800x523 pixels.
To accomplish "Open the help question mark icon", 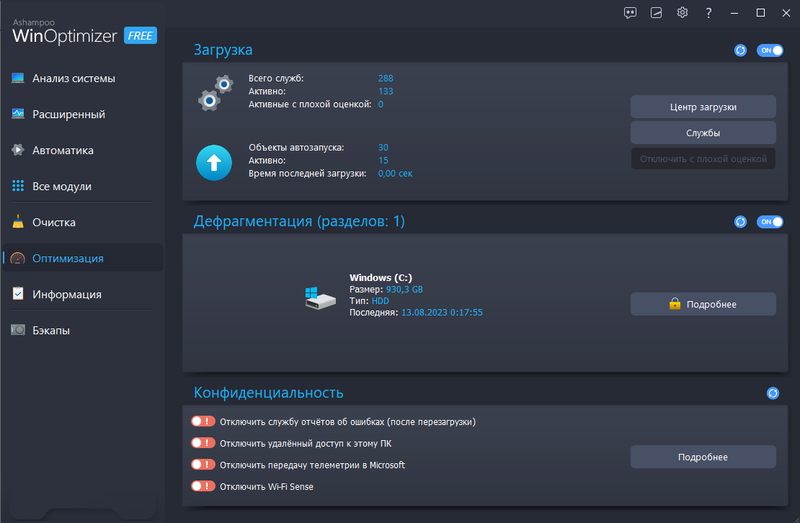I will (708, 13).
